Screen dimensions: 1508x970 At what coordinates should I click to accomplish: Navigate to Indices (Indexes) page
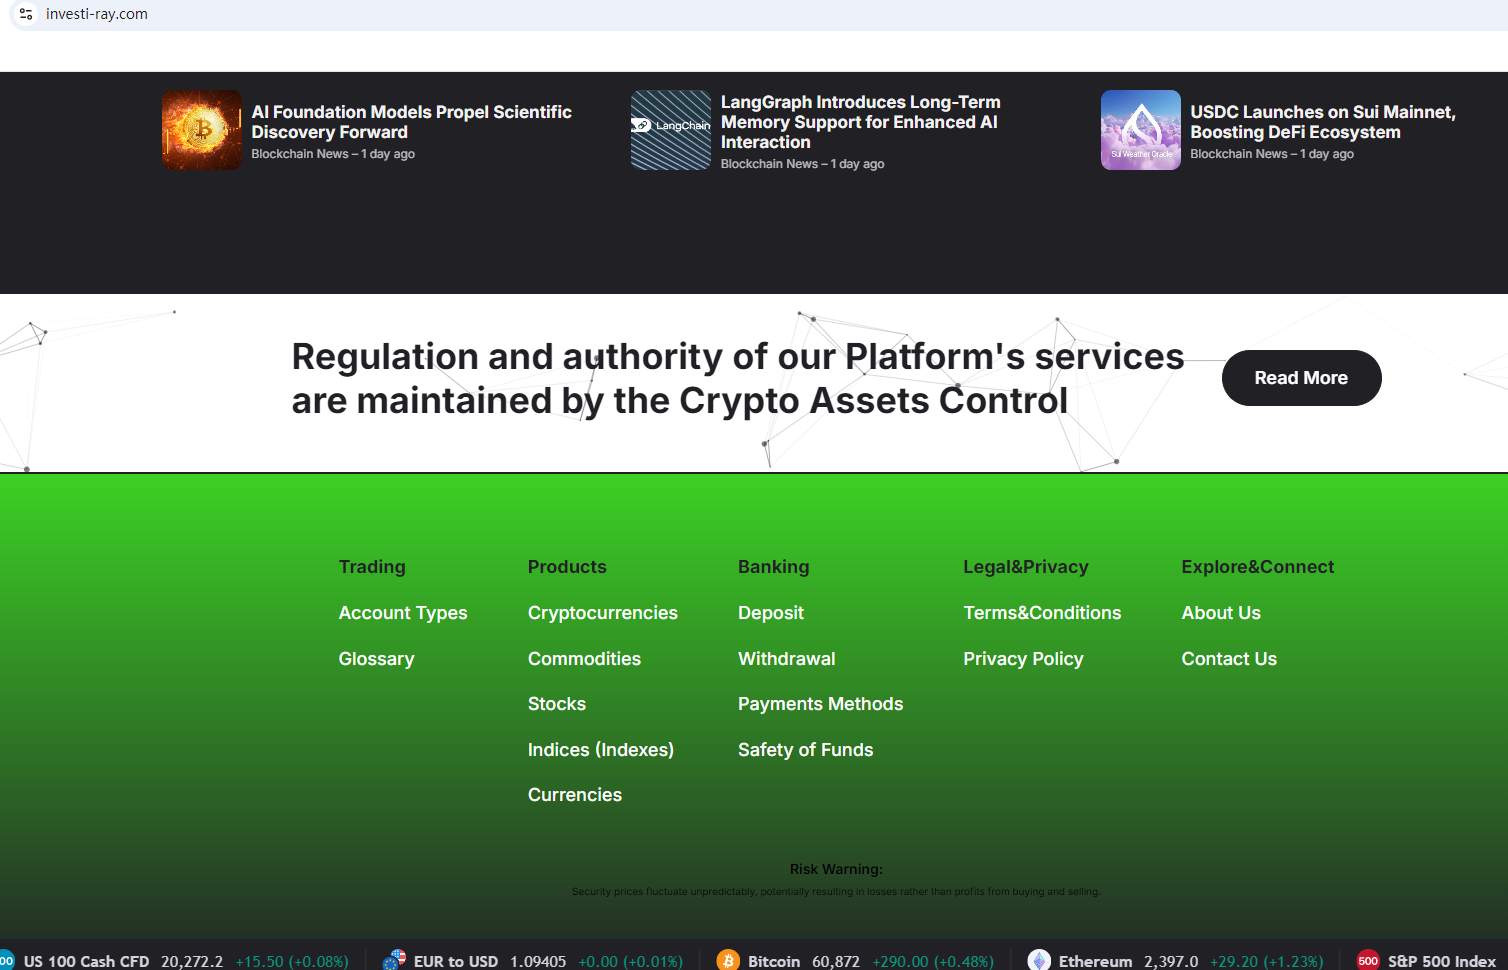point(600,750)
